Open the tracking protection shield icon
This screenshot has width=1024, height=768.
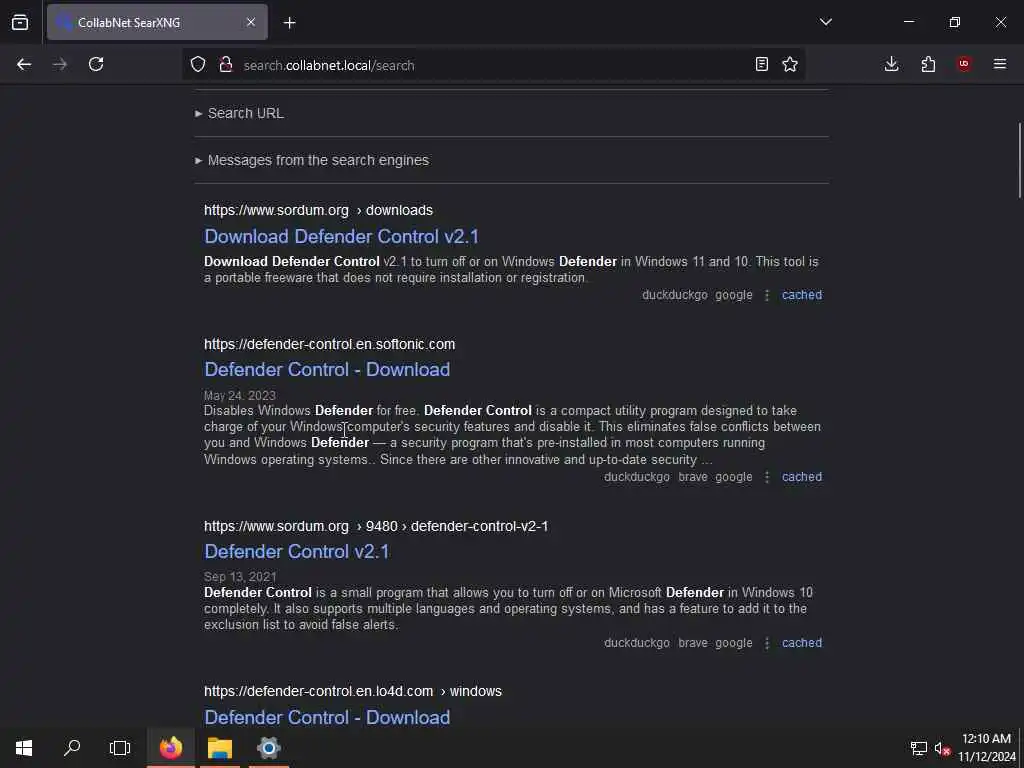coord(198,64)
